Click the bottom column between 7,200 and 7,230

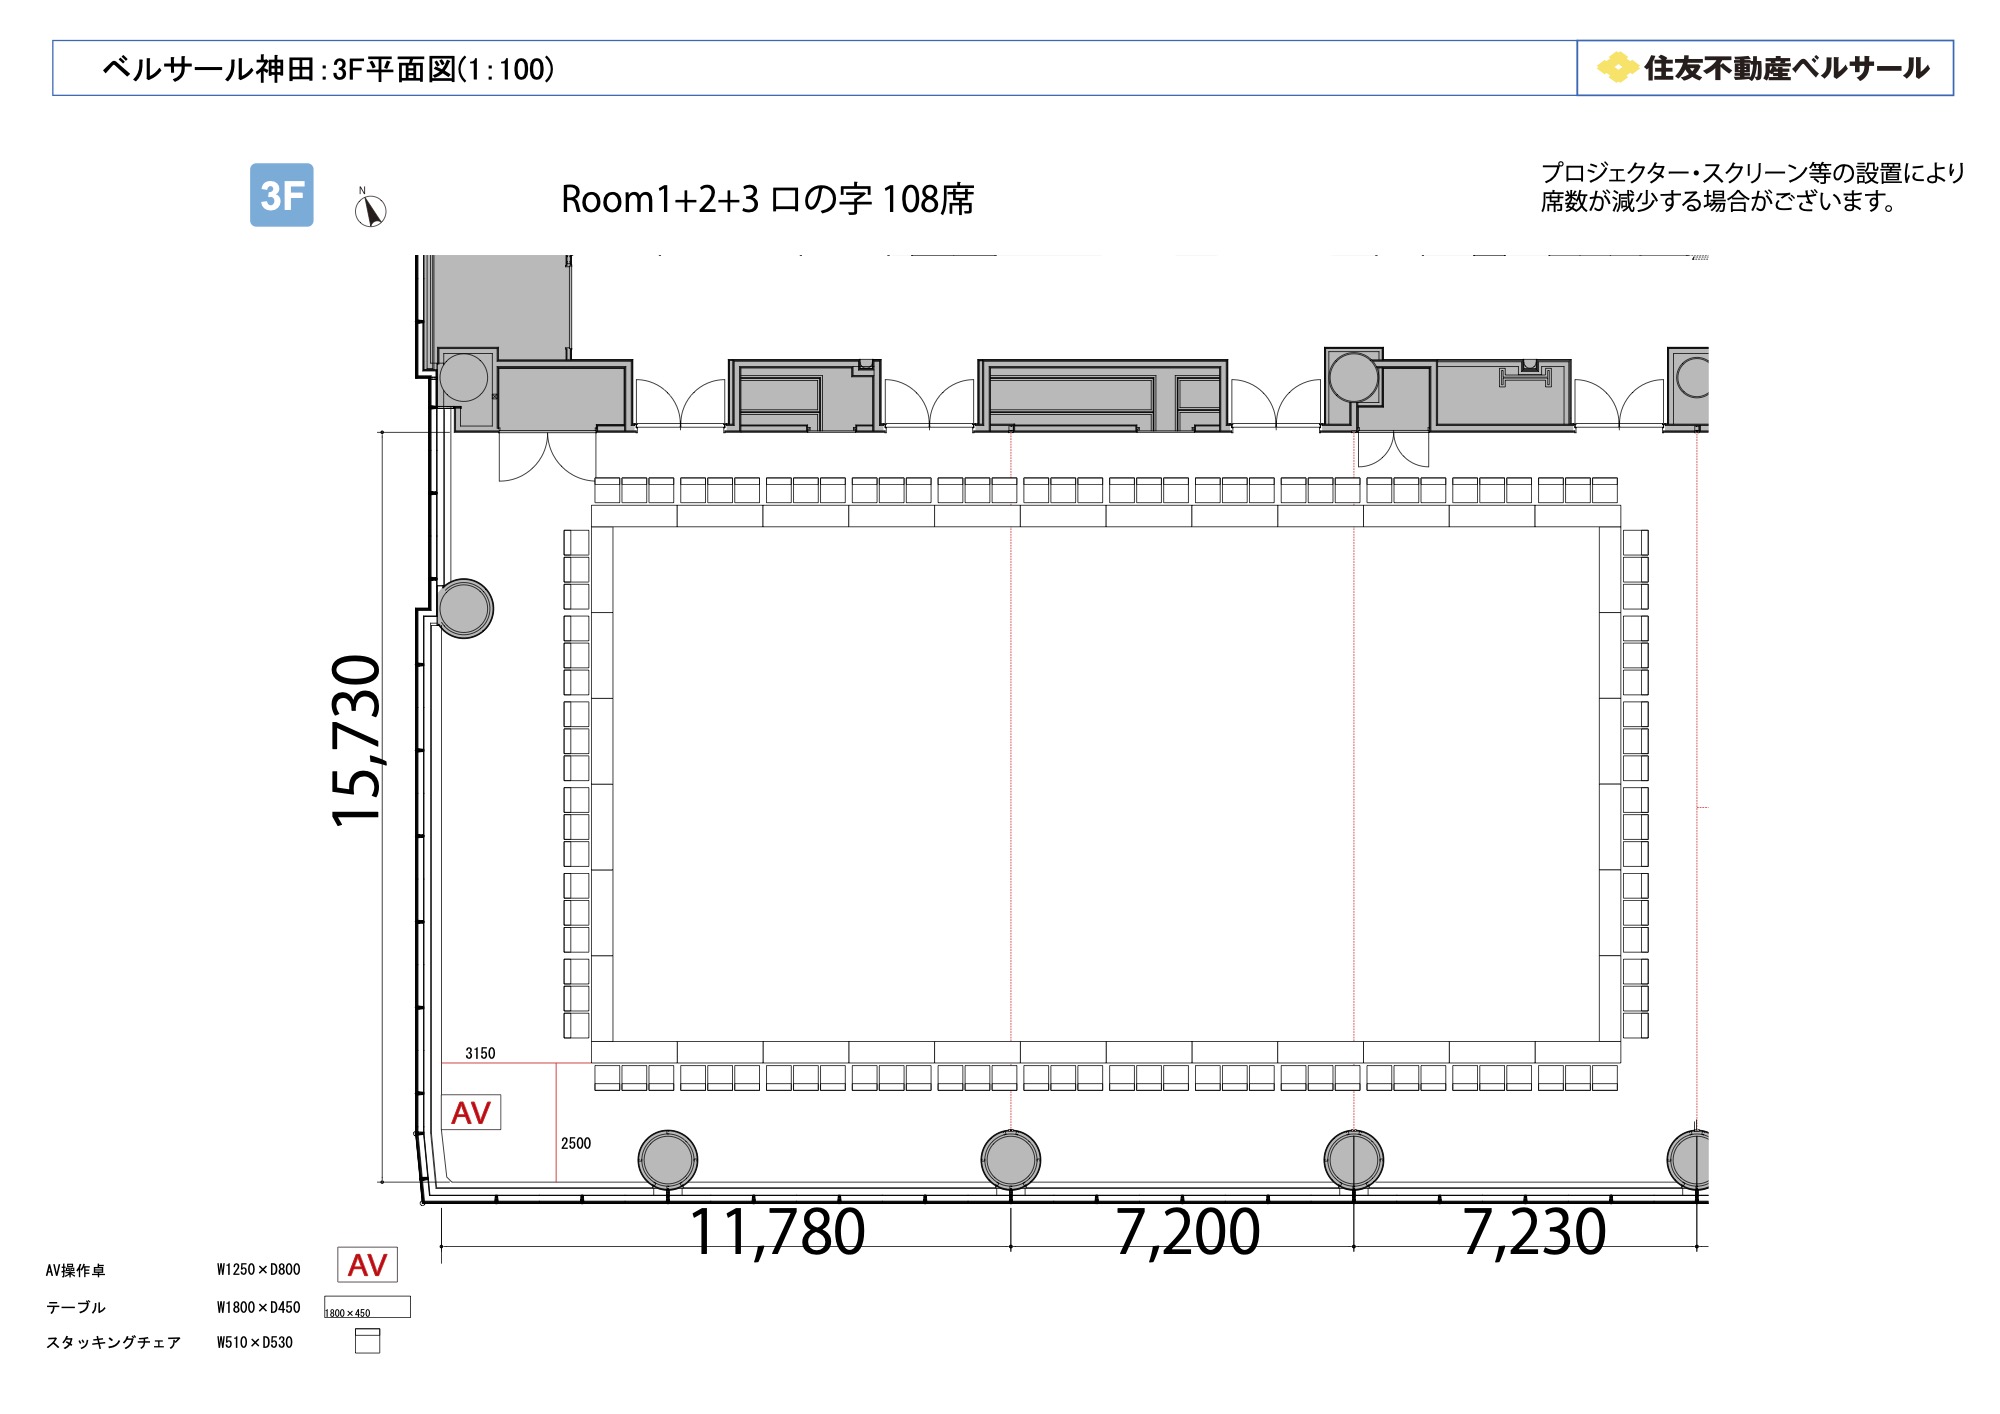1354,1160
